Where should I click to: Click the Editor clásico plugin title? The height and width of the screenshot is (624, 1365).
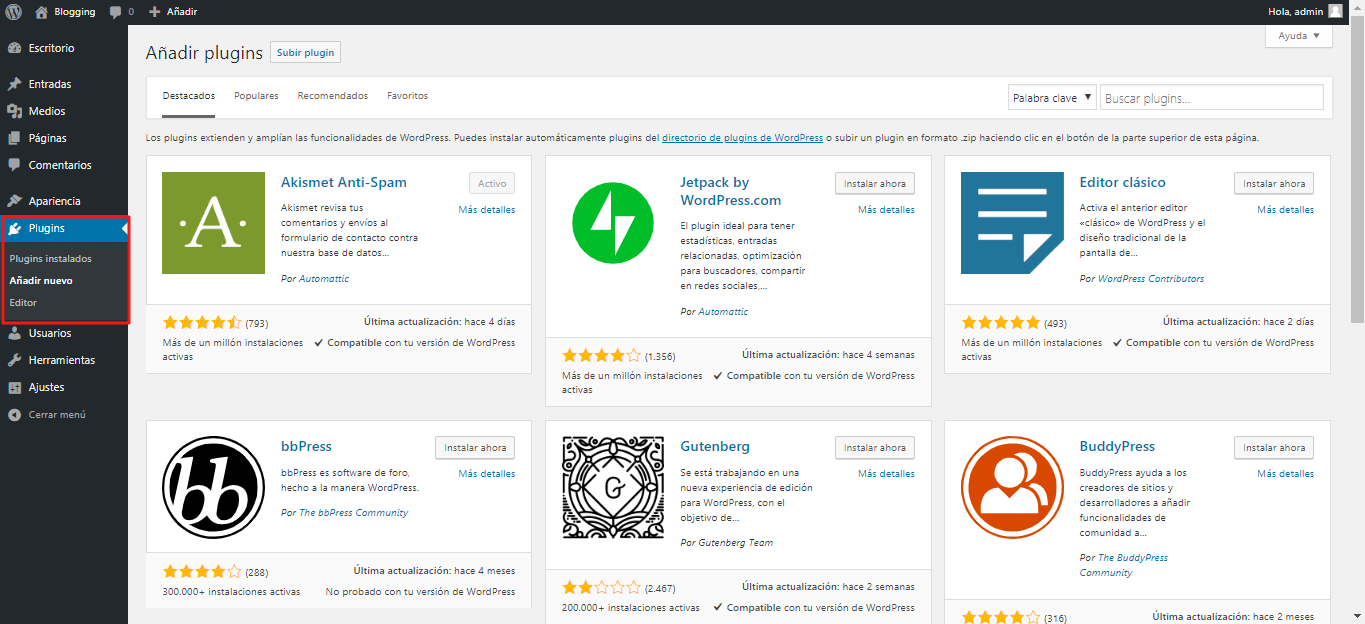click(x=1123, y=183)
